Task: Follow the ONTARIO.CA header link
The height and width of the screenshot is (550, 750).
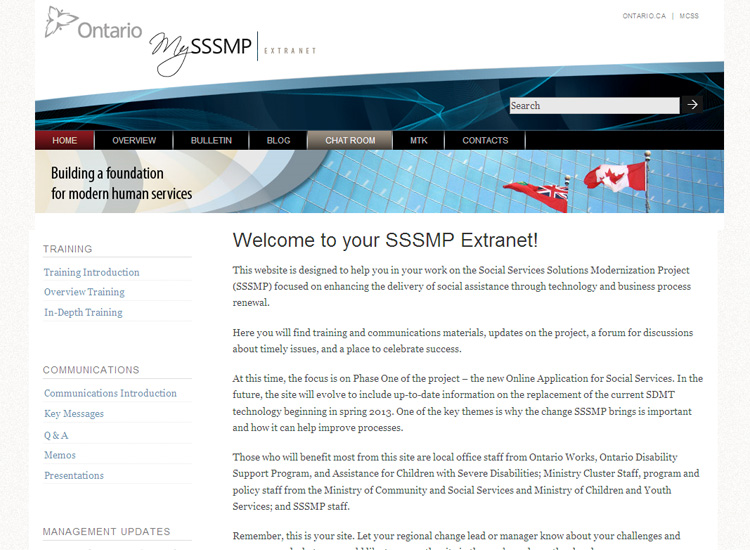Action: [644, 16]
